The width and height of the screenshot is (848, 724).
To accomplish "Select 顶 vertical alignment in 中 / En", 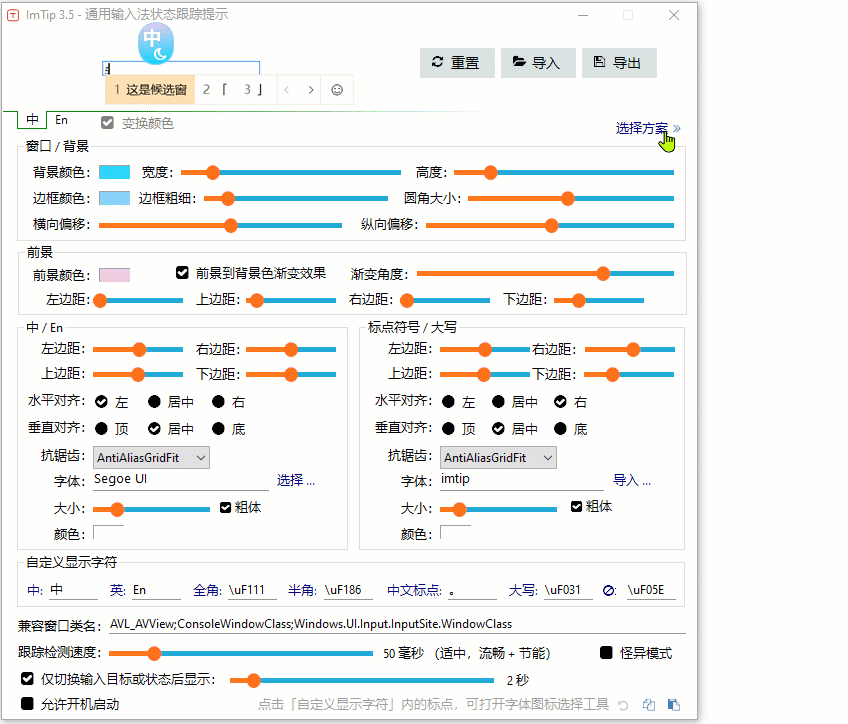I will click(101, 429).
